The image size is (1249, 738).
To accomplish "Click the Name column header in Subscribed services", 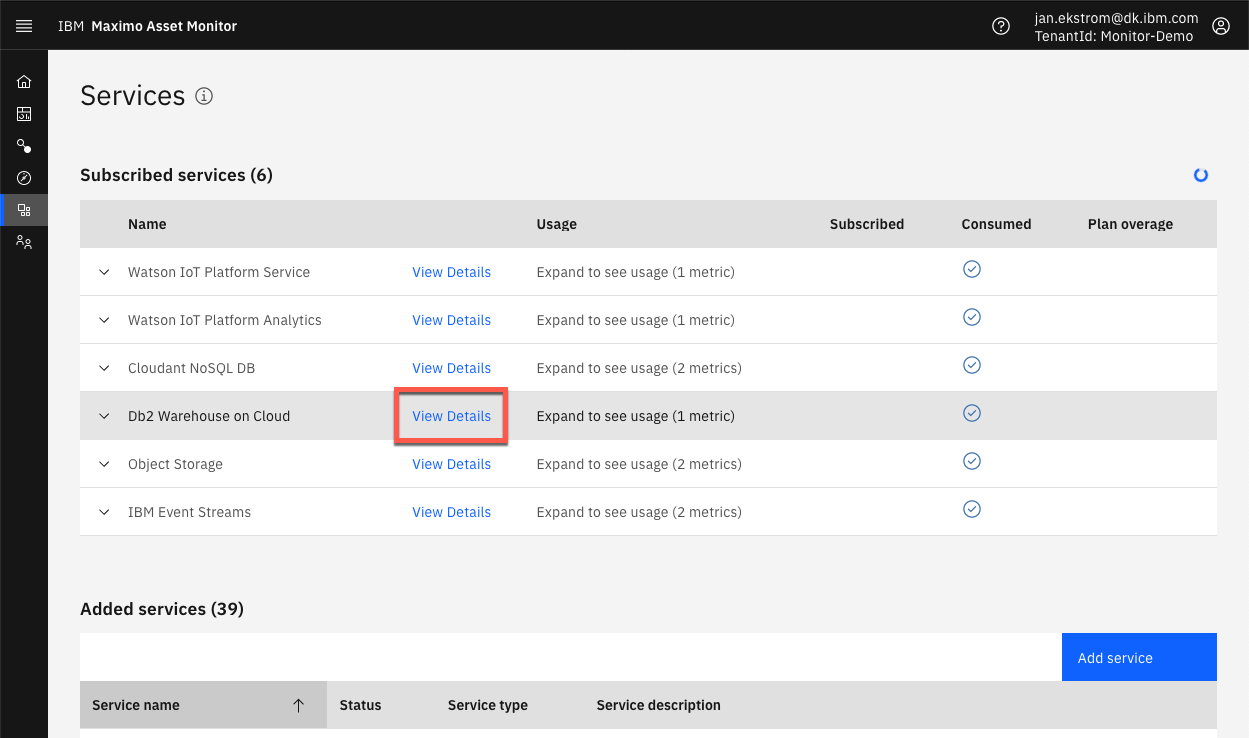I will click(147, 224).
